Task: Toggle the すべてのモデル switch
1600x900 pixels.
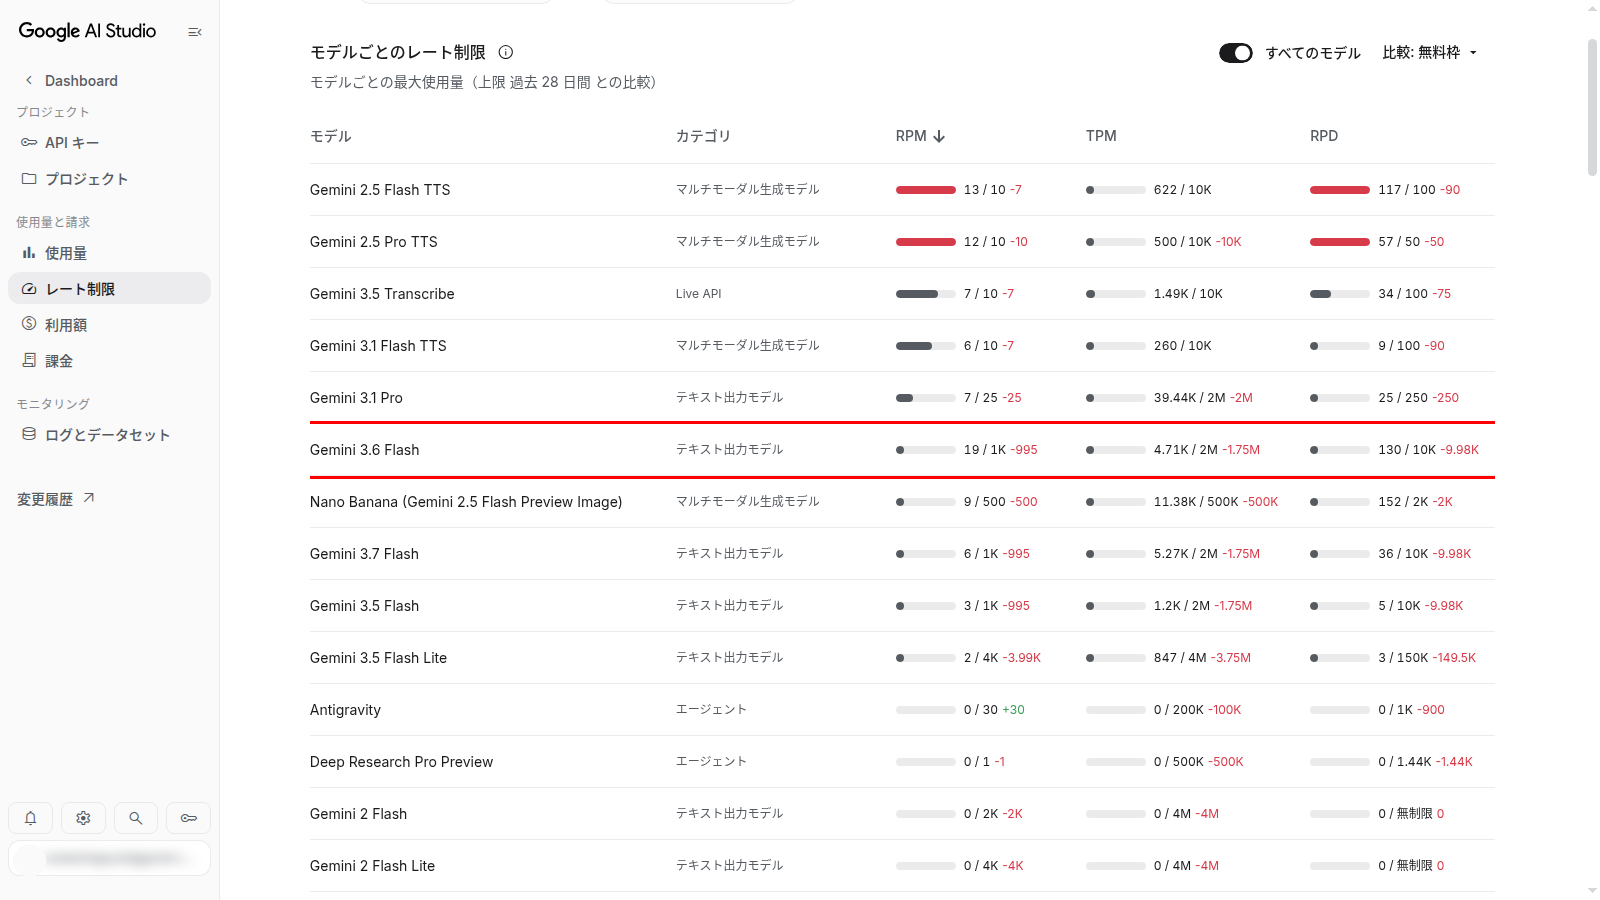Action: coord(1236,53)
